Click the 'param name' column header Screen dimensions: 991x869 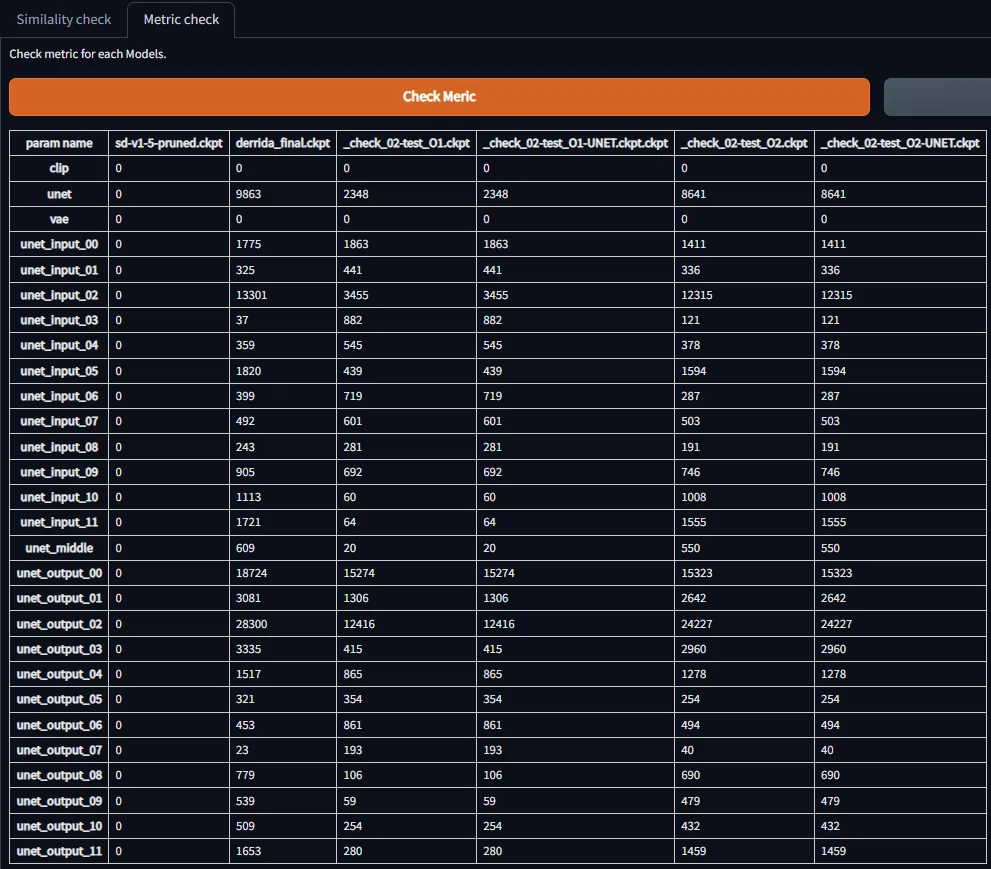(59, 143)
